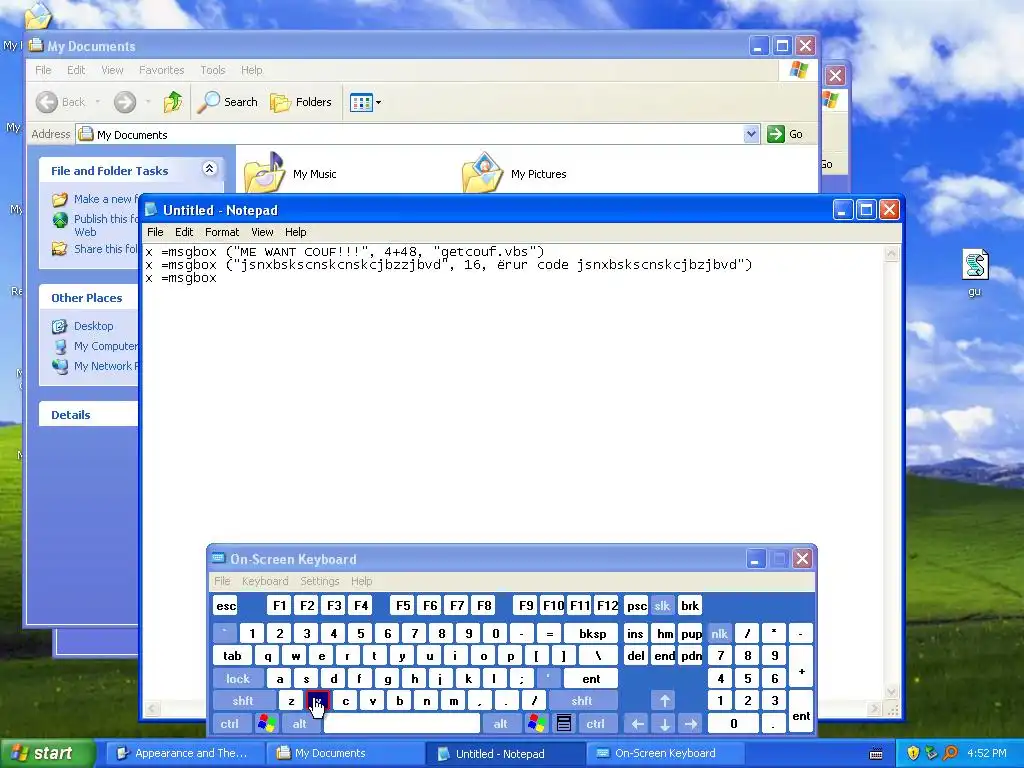Click the right Windows logo key
1024x768 pixels.
point(537,724)
